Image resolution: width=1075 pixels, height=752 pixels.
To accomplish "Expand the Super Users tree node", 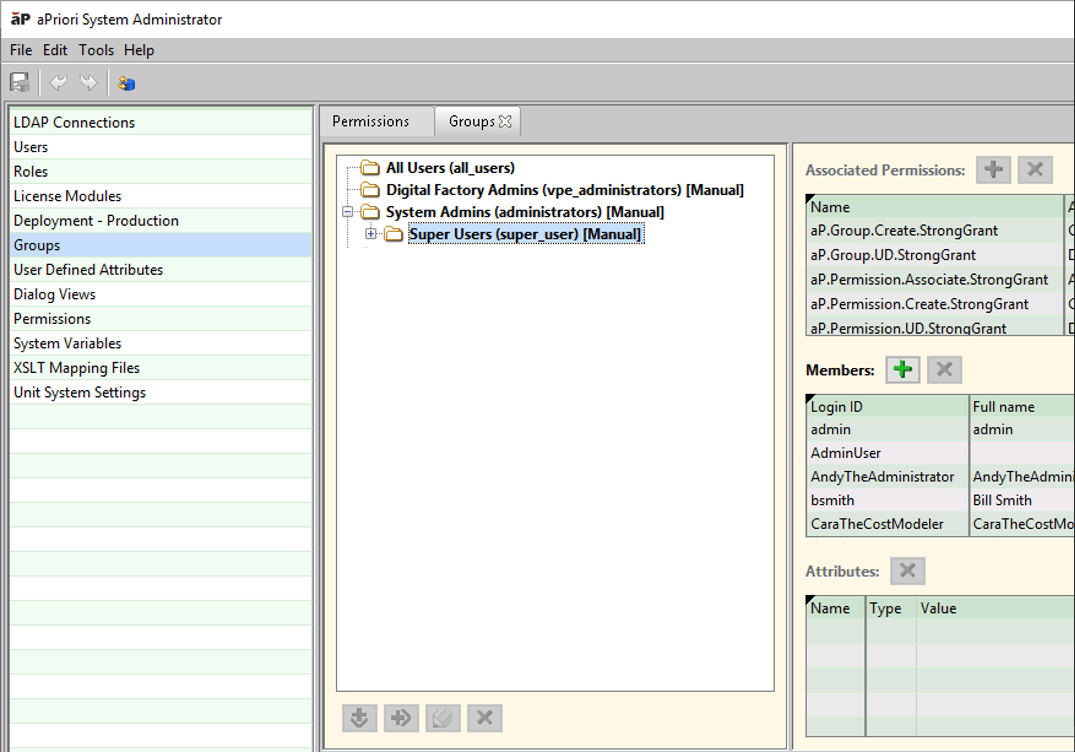I will point(371,234).
